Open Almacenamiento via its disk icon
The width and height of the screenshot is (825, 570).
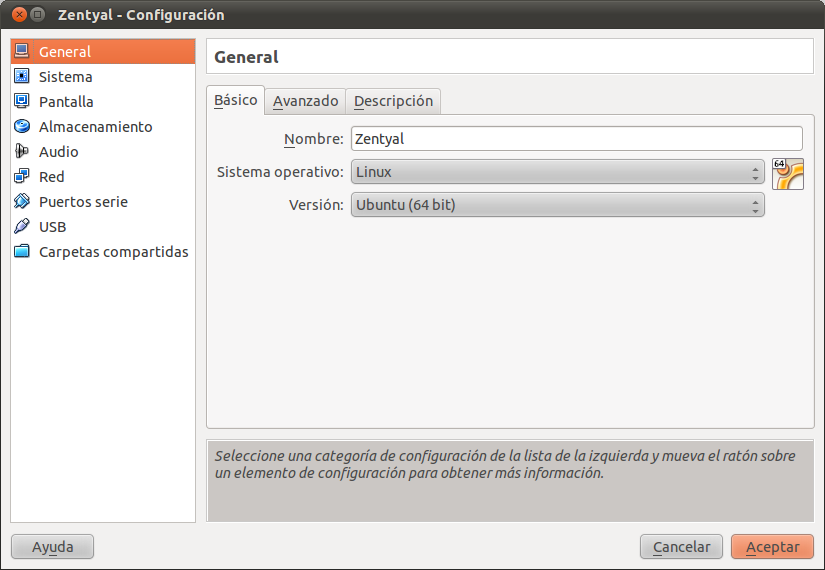coord(22,126)
